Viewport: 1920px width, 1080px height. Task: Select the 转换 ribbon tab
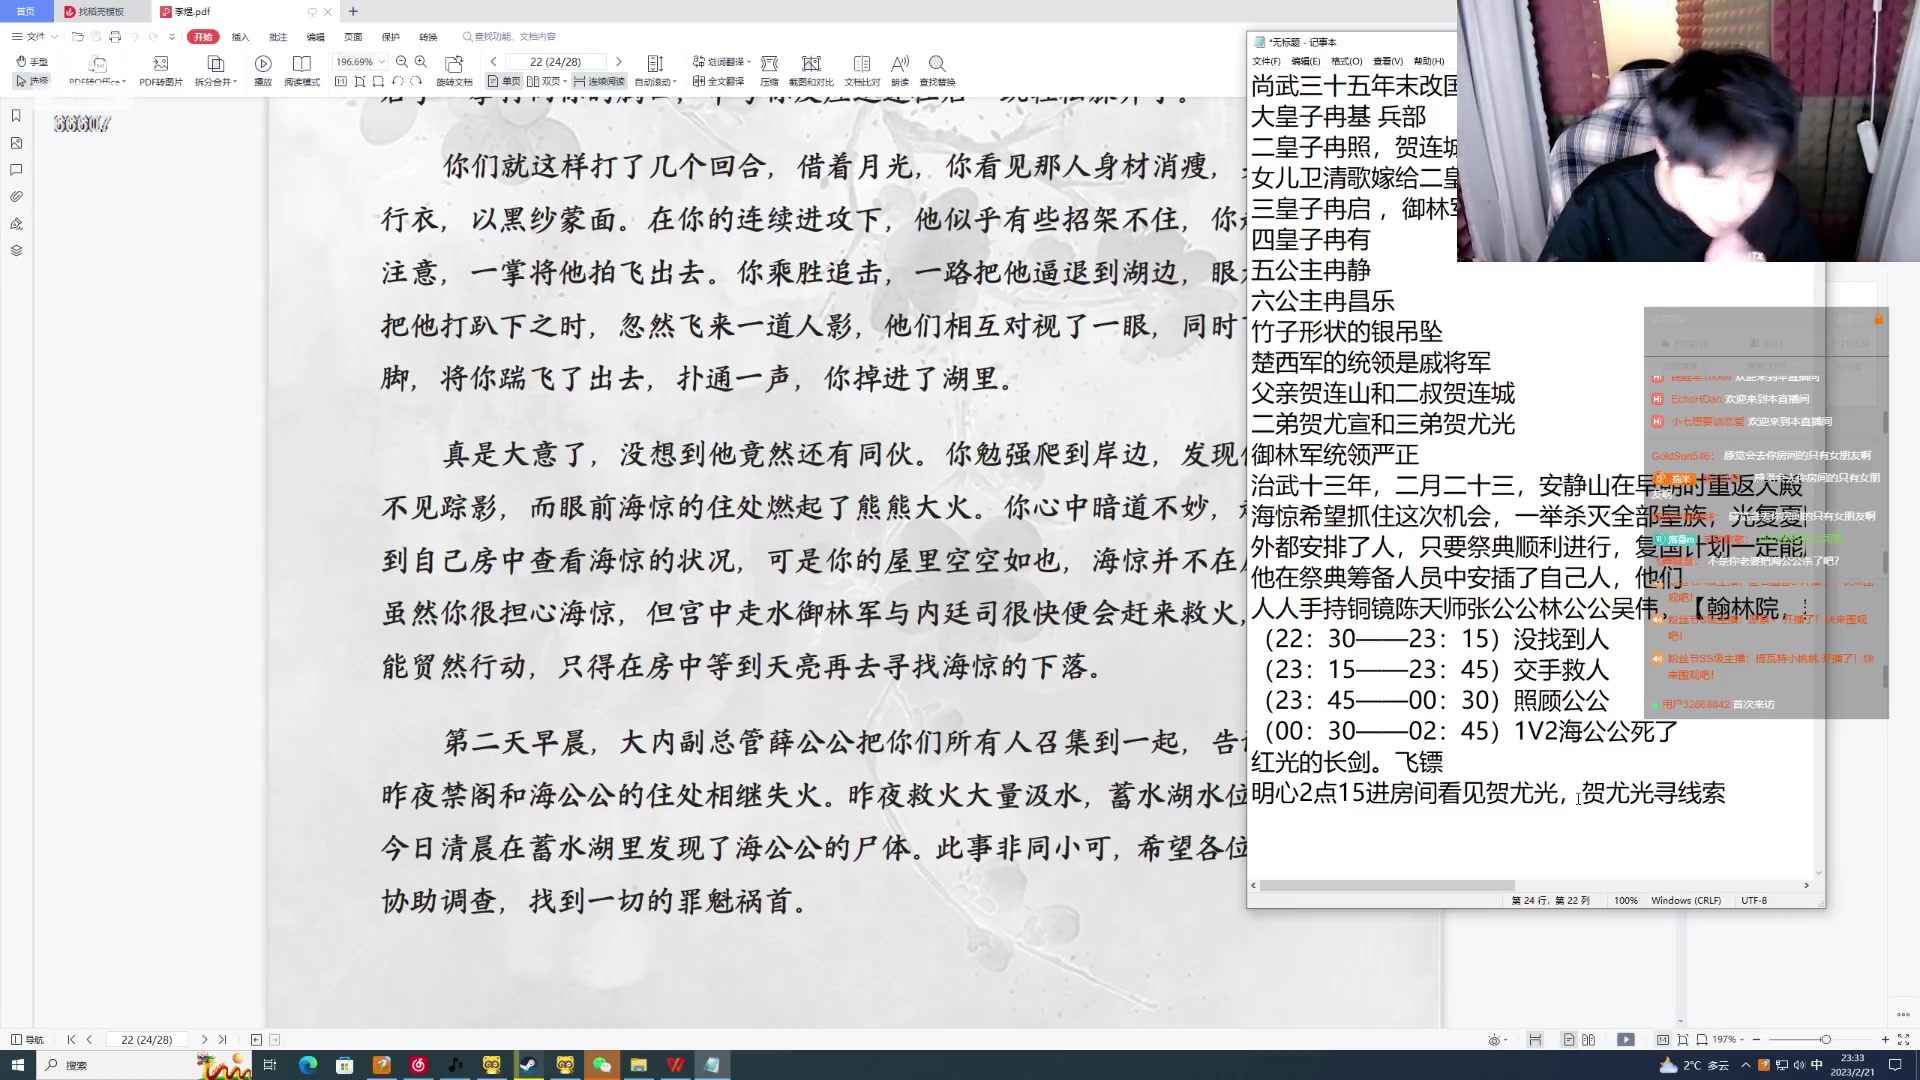click(428, 37)
